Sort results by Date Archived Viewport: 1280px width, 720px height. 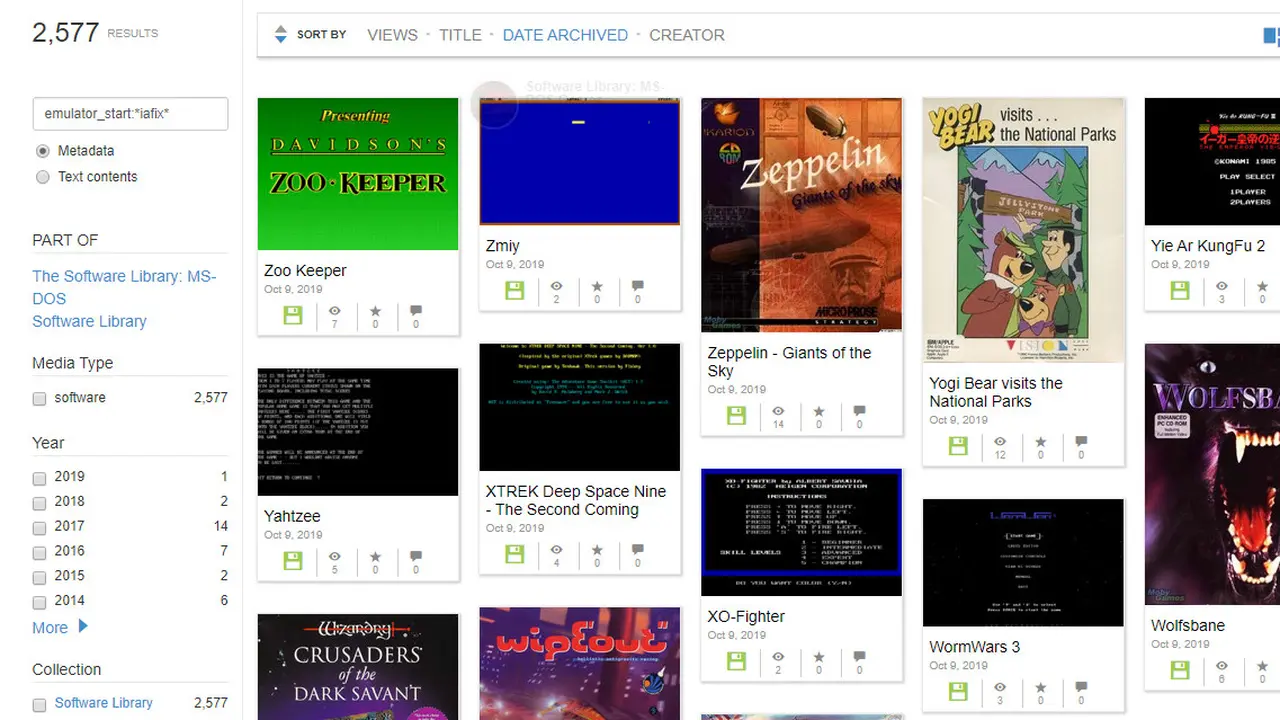tap(565, 35)
